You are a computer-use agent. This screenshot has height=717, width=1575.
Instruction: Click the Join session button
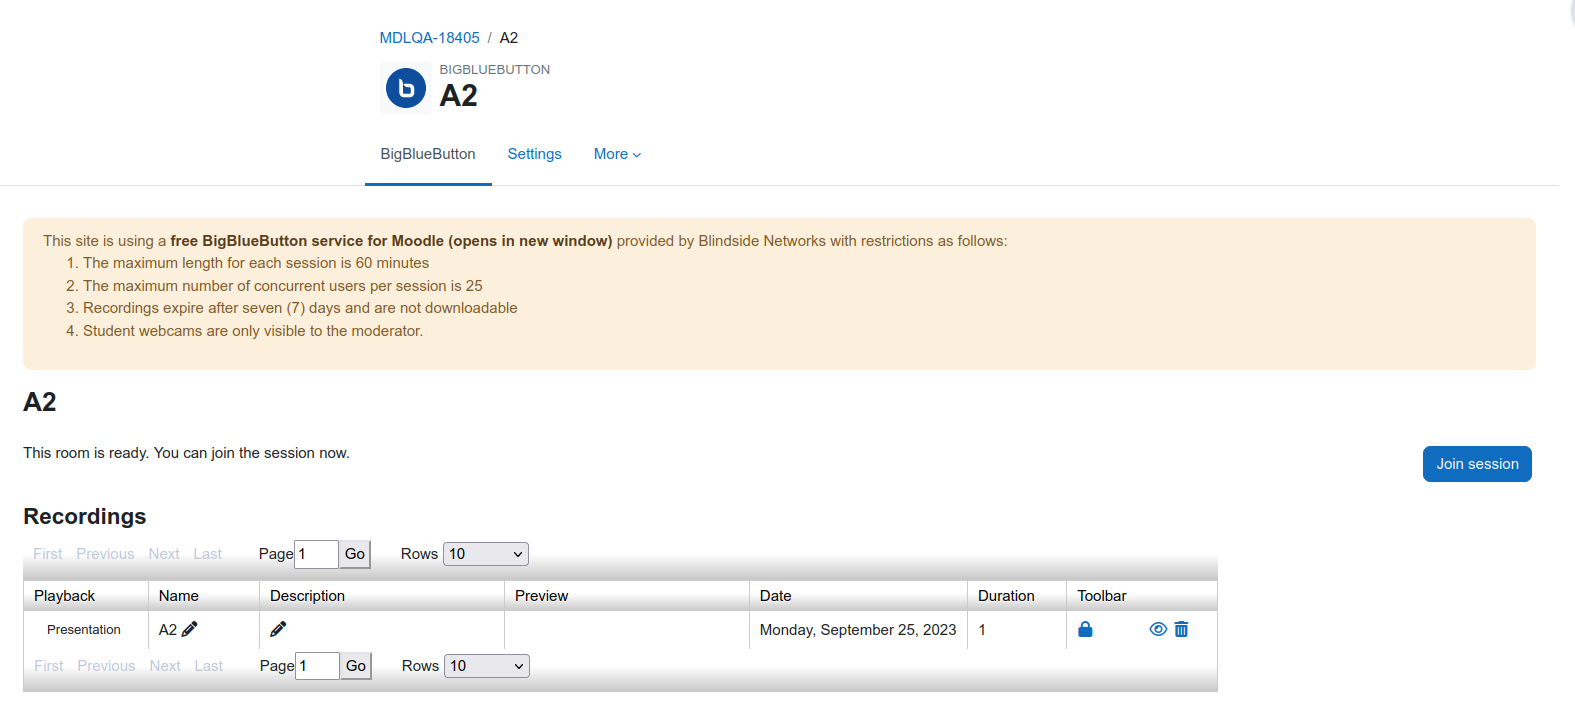[1477, 464]
